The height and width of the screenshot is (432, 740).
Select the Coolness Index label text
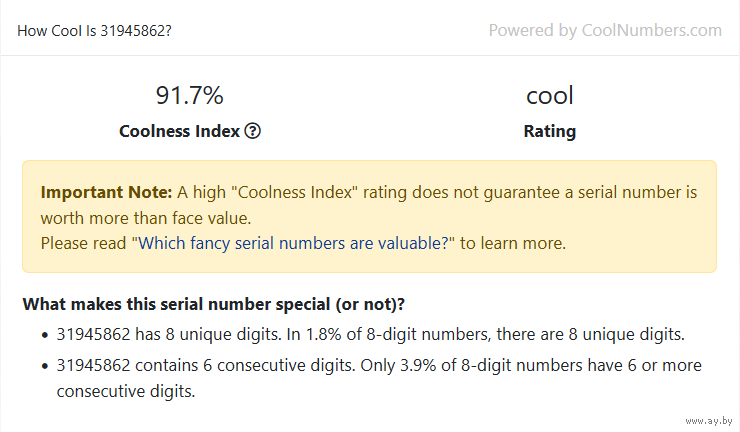(x=179, y=131)
